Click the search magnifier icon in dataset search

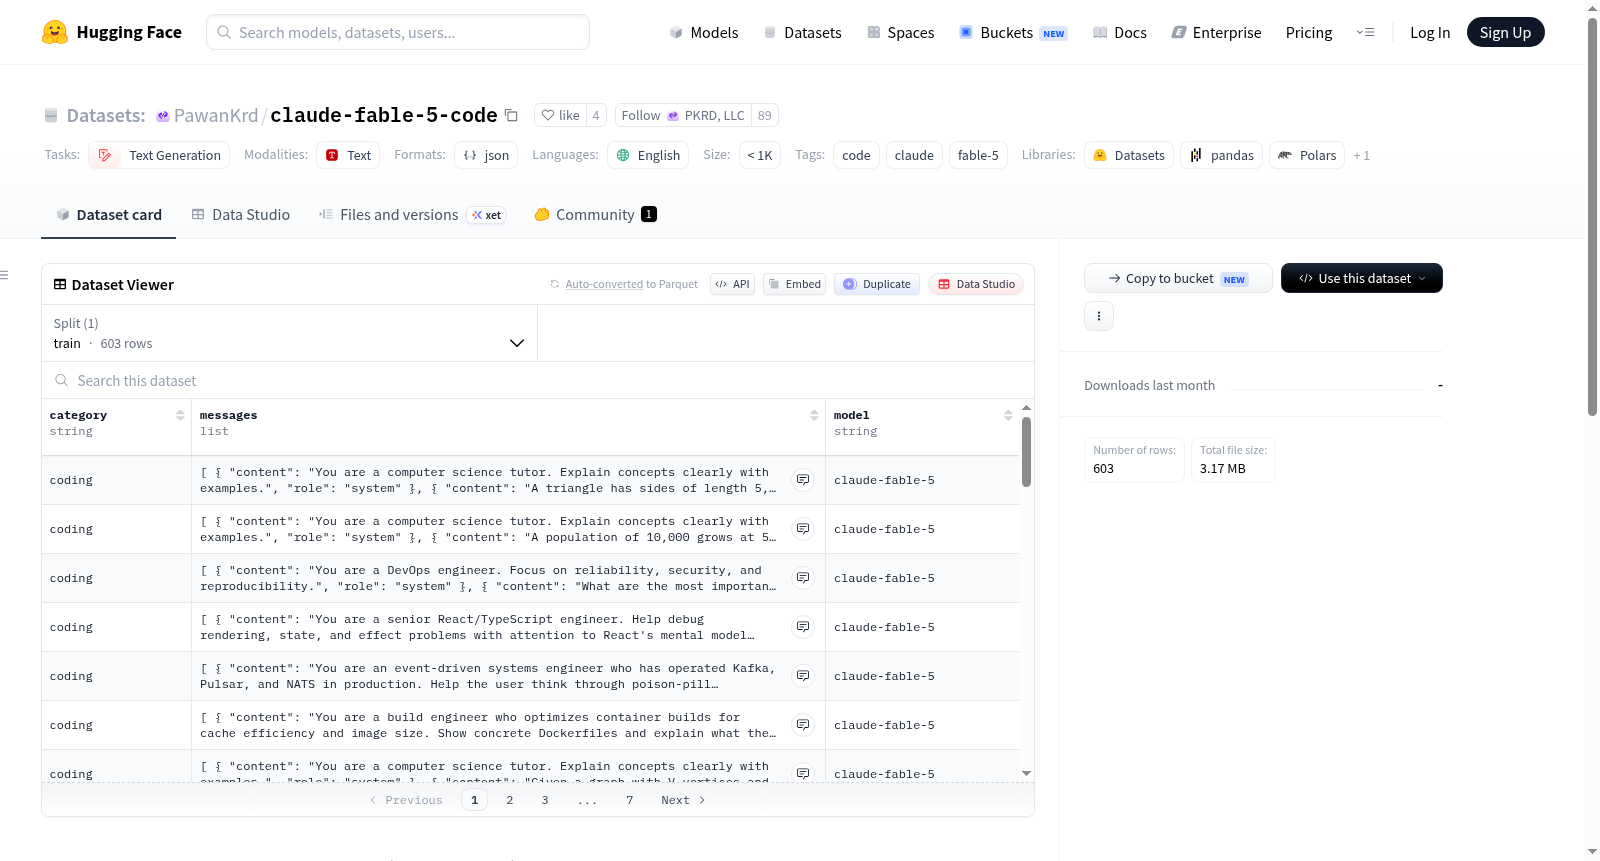62,381
